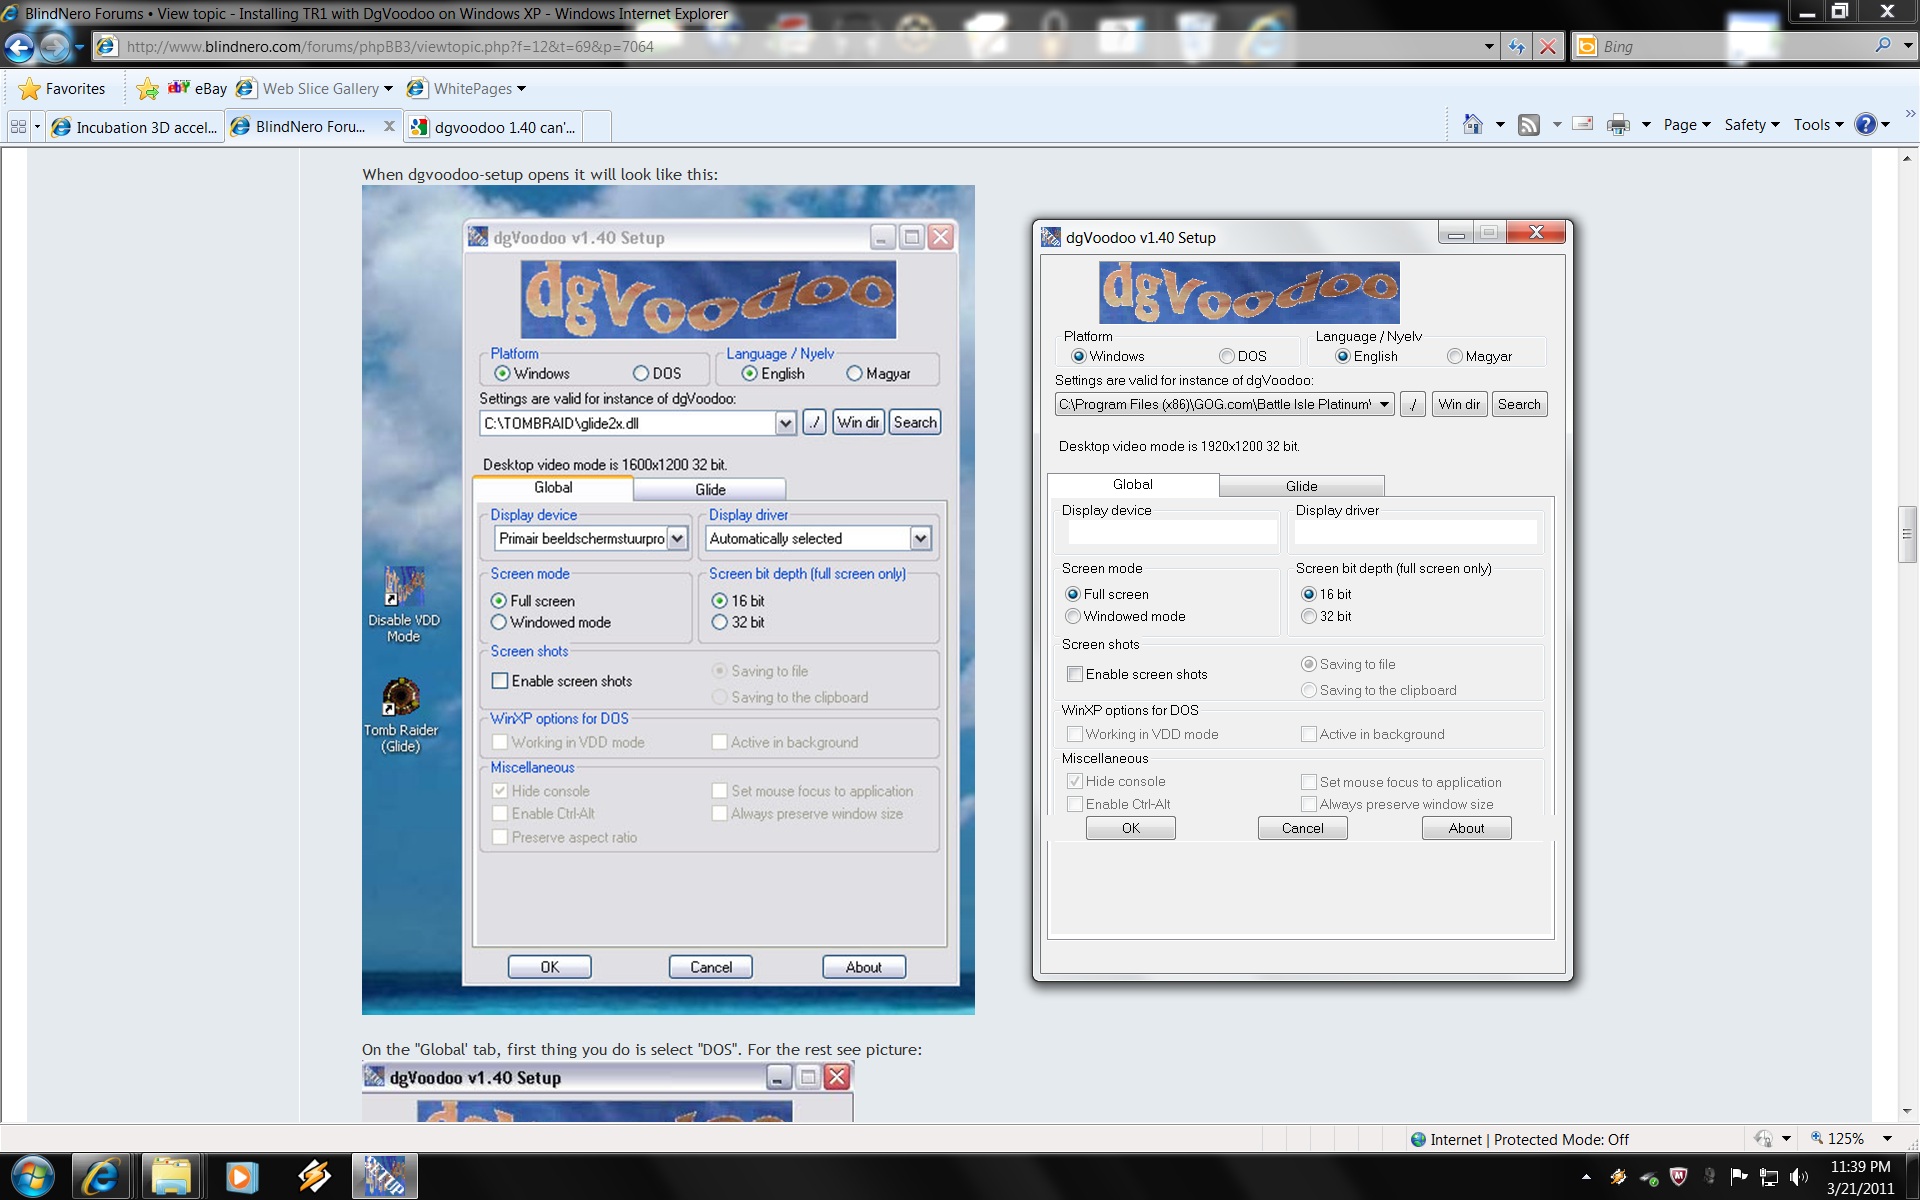Open zoom level 125% dropdown arrow

1887,1139
